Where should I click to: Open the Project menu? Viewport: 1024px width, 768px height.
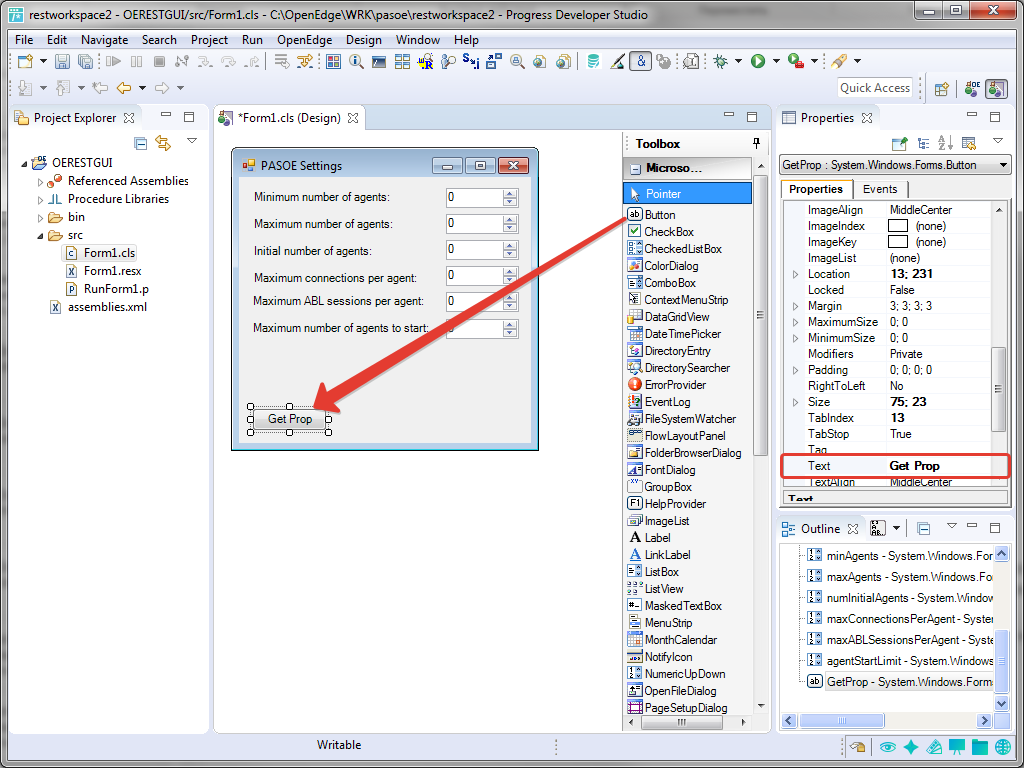[x=210, y=40]
